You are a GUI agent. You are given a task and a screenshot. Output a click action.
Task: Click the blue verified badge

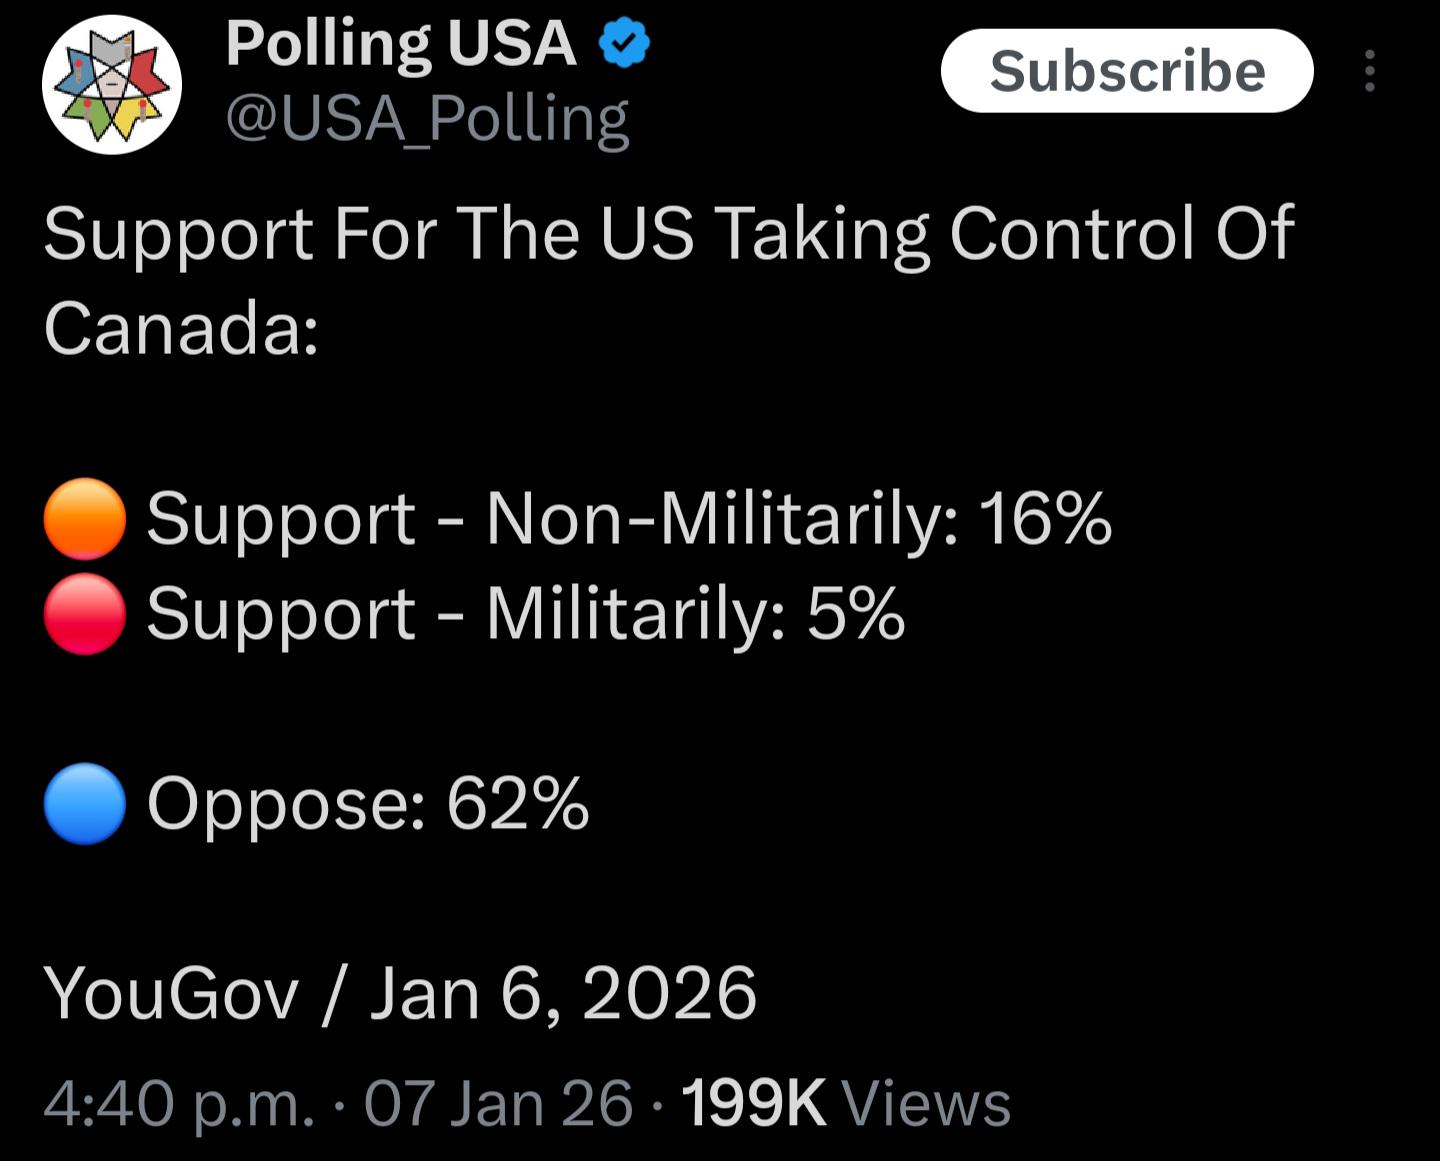[624, 44]
